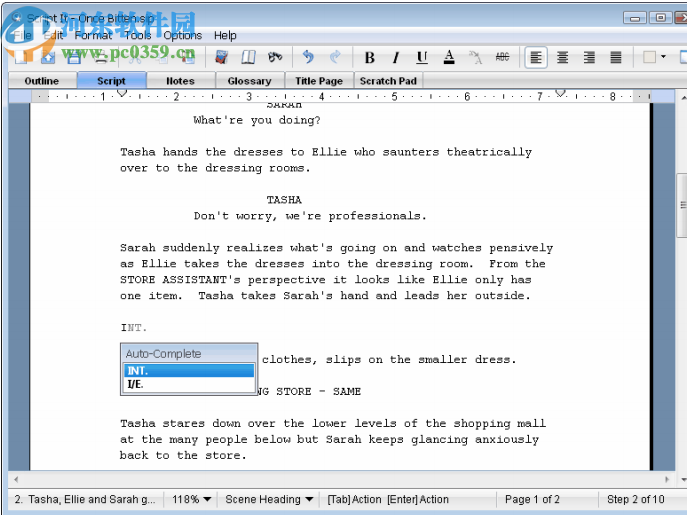The width and height of the screenshot is (687, 515).
Task: Open the open-book reference icon
Action: pyautogui.click(x=248, y=57)
